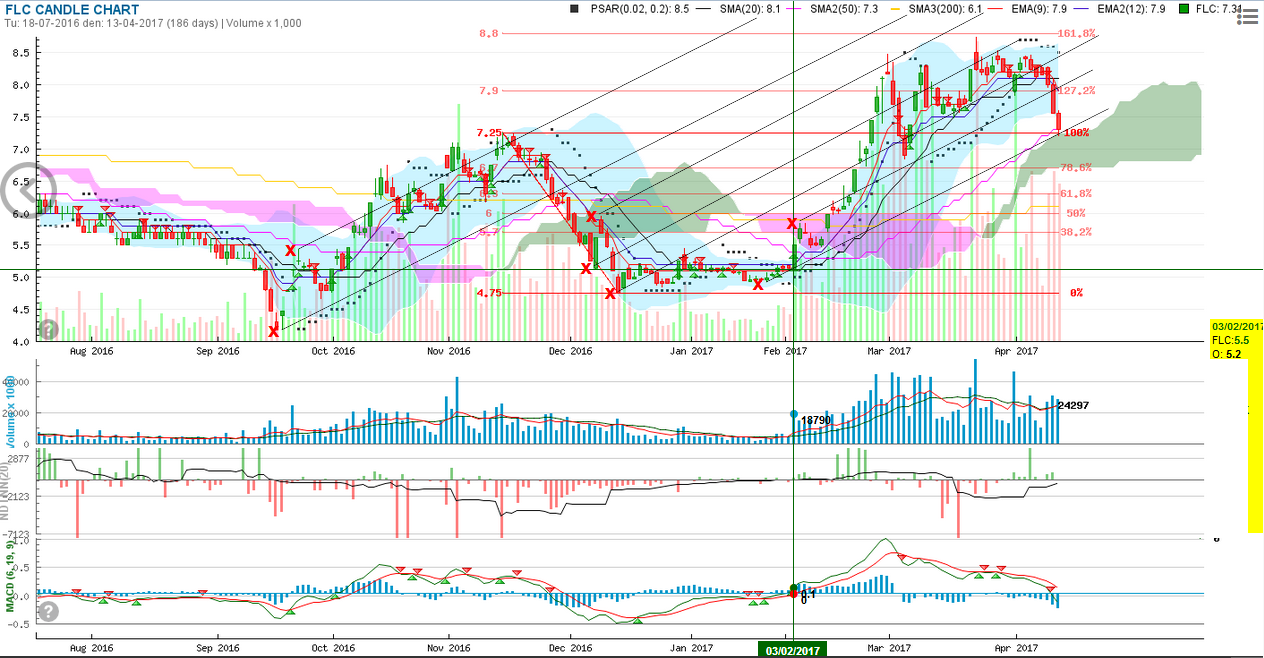Click the help question mark in candle chart
Image resolution: width=1264 pixels, height=658 pixels.
[47, 329]
